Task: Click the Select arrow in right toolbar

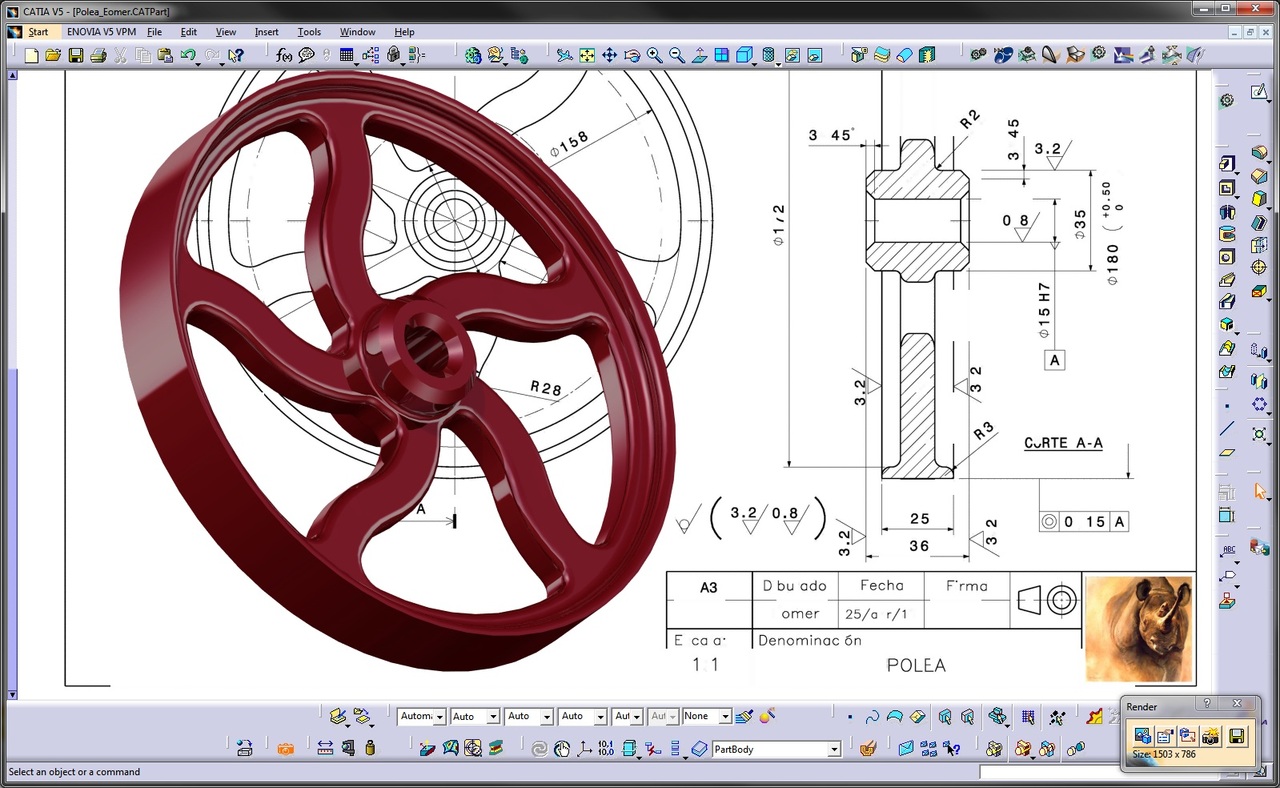Action: [1259, 491]
